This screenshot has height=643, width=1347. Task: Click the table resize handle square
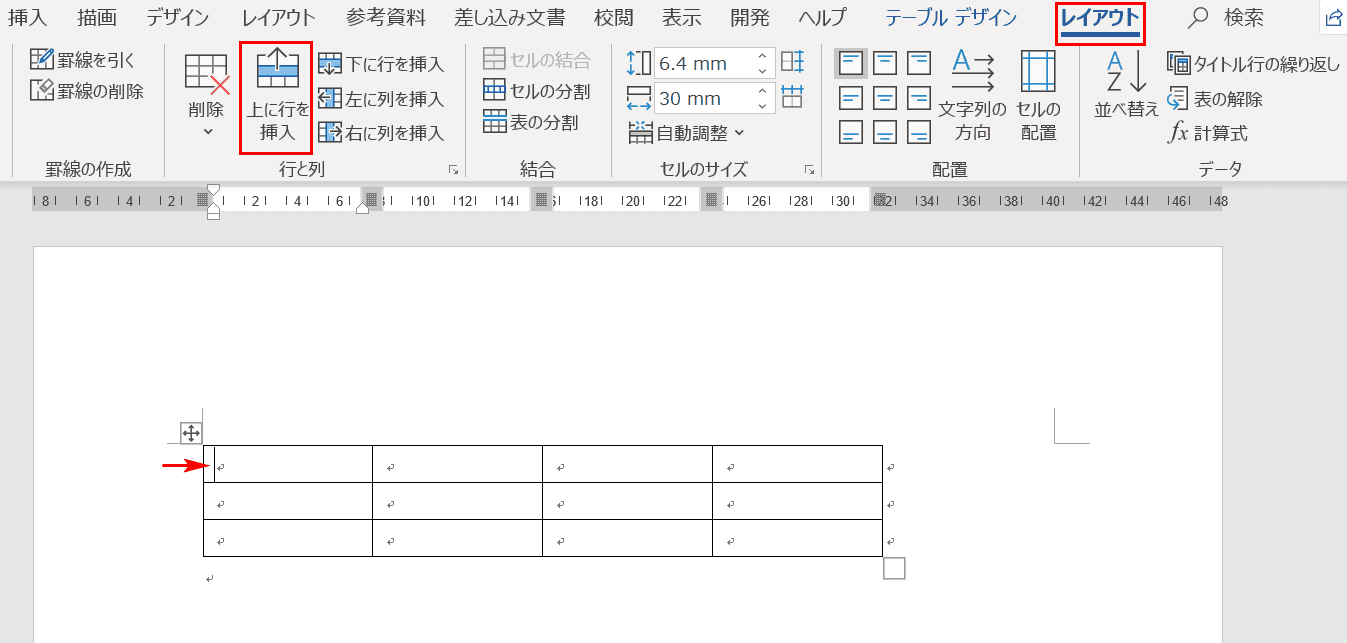895,568
